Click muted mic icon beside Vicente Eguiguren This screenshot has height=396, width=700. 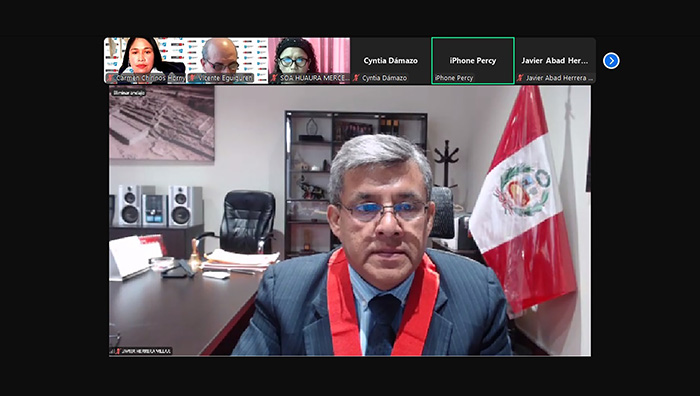pos(192,78)
